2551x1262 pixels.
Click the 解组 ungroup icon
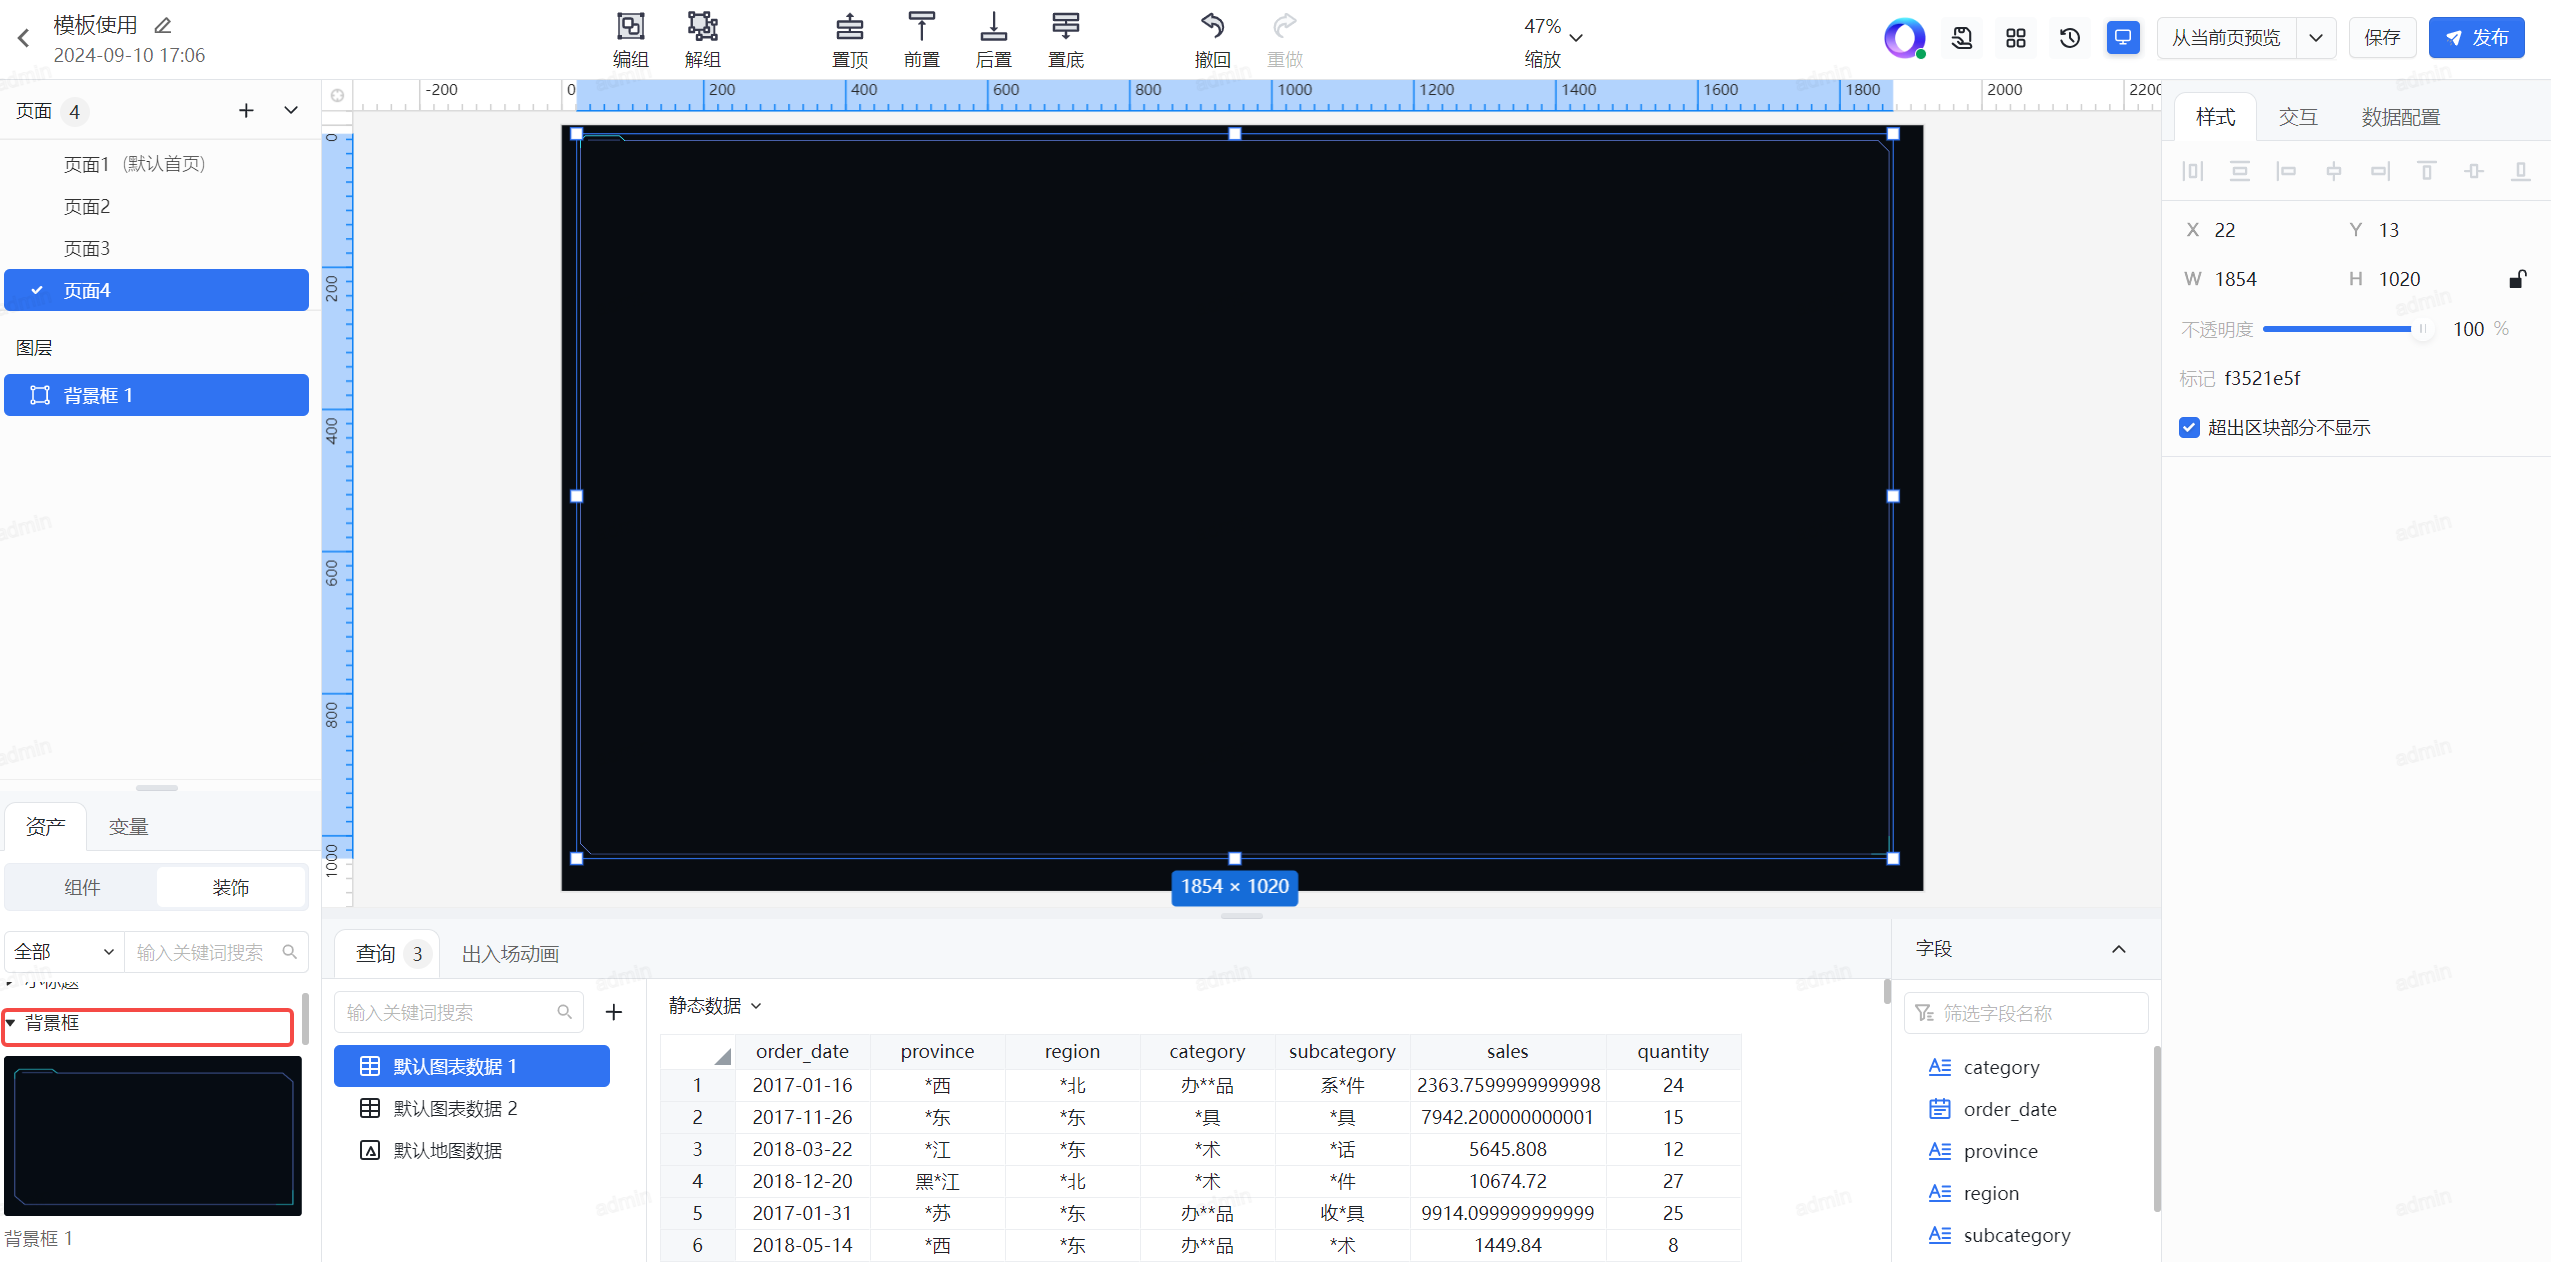click(702, 27)
